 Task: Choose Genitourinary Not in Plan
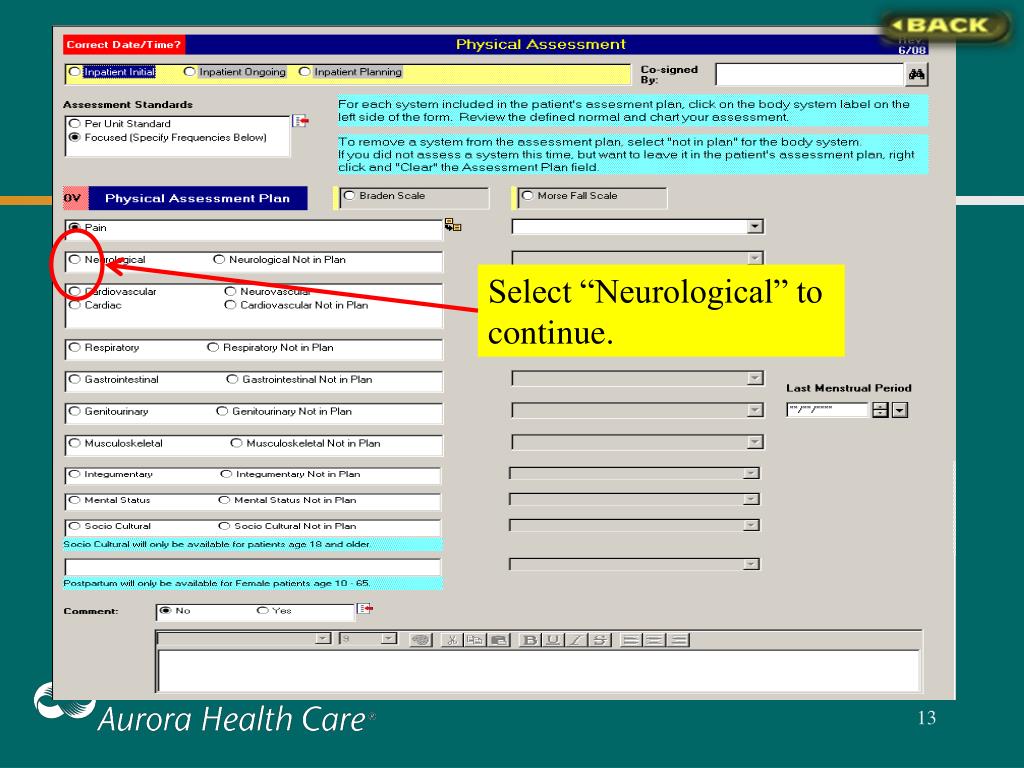pyautogui.click(x=222, y=411)
